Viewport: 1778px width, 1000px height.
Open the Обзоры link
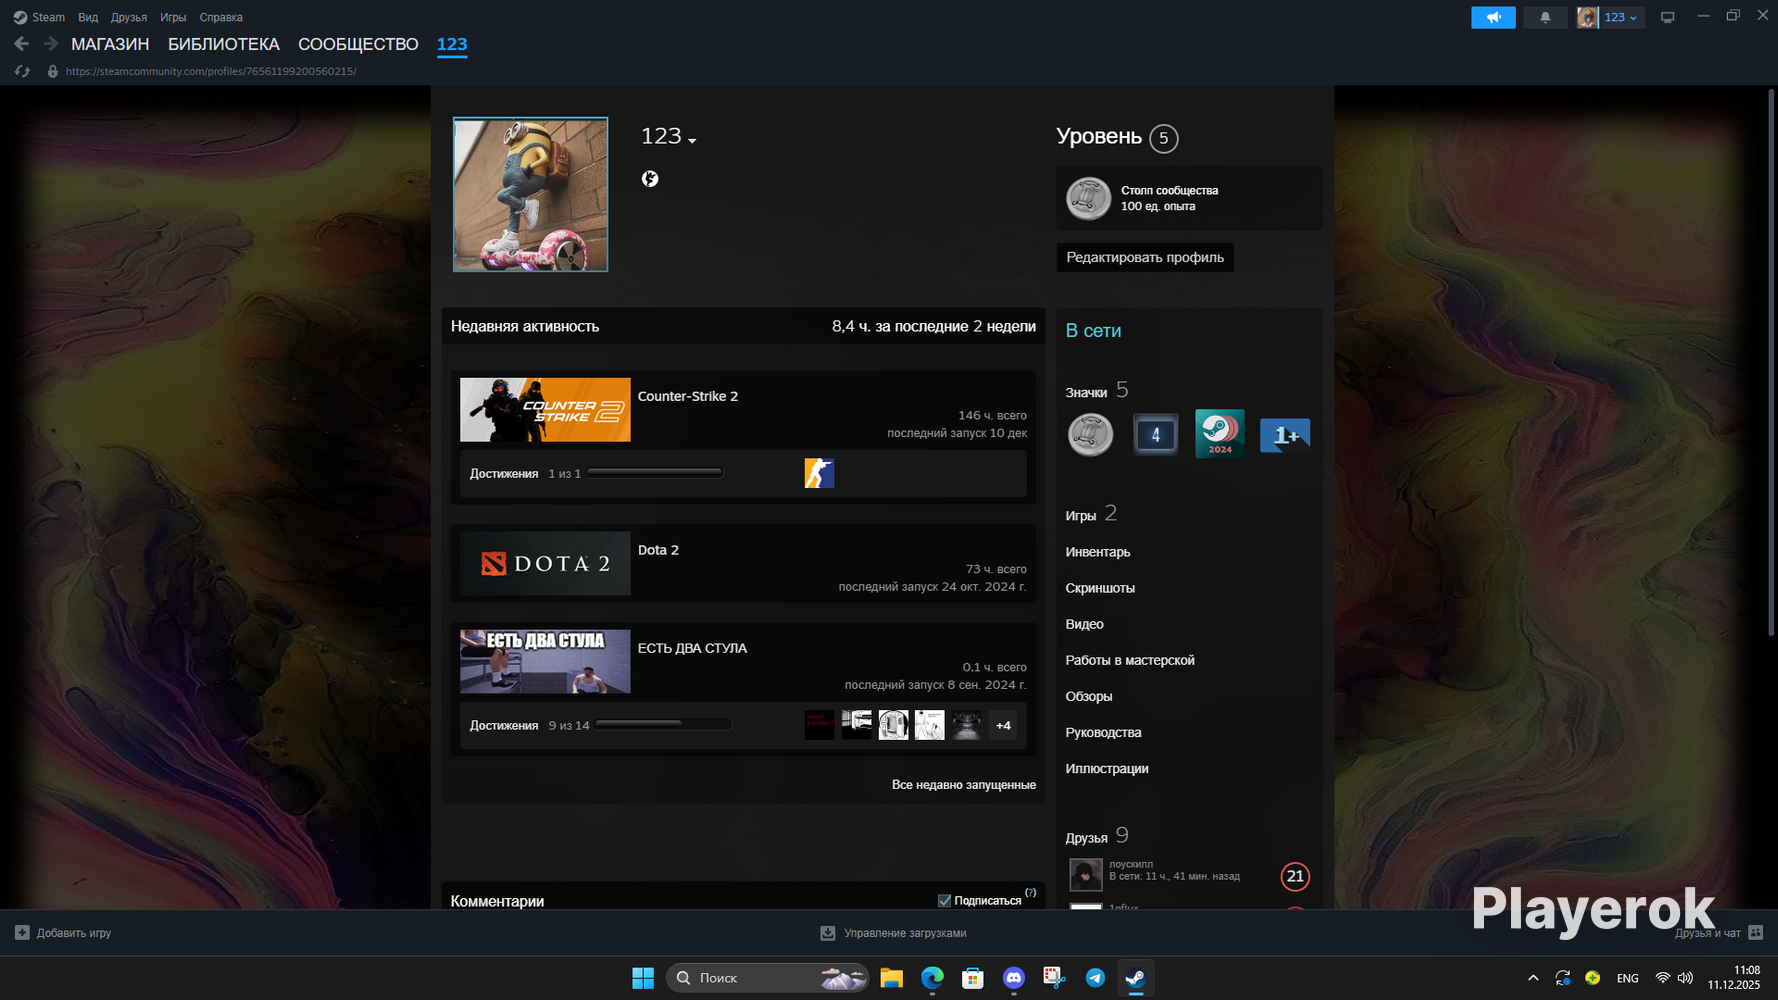1089,696
